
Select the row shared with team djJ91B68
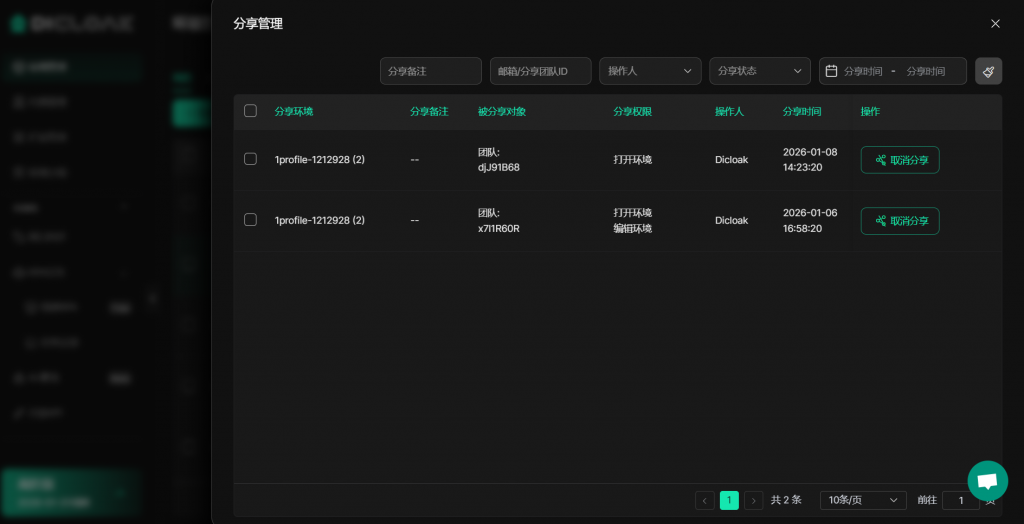pyautogui.click(x=250, y=159)
